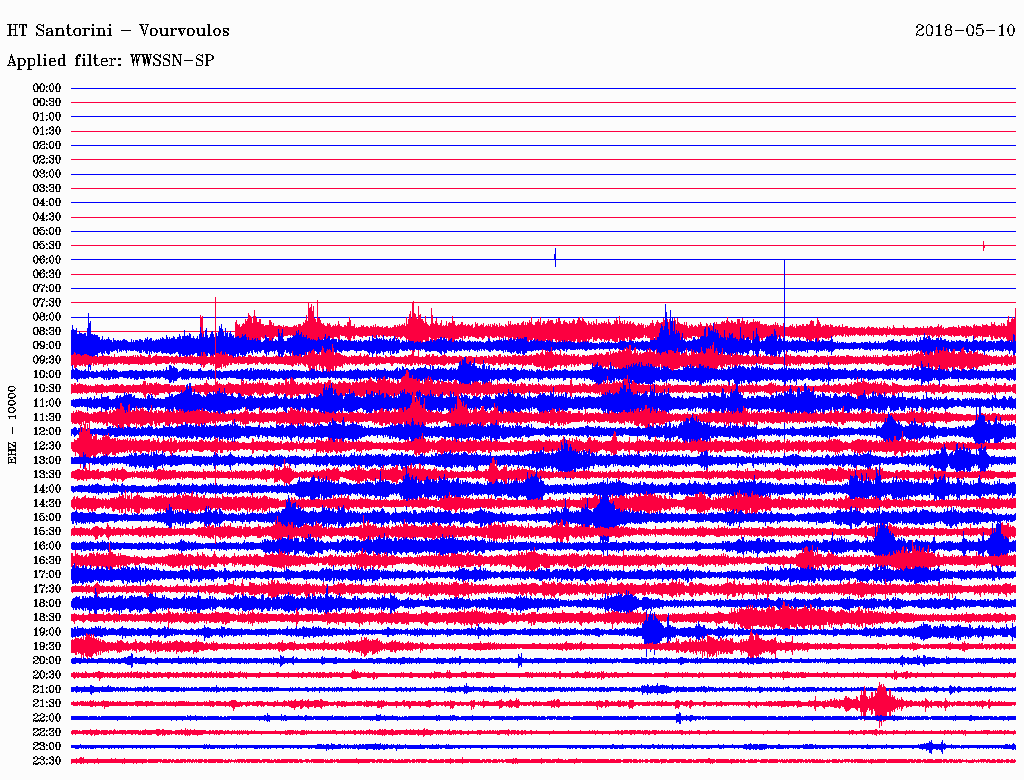Image resolution: width=1024 pixels, height=780 pixels.
Task: Click the short blue spike on the 06:00 trace
Action: (555, 258)
